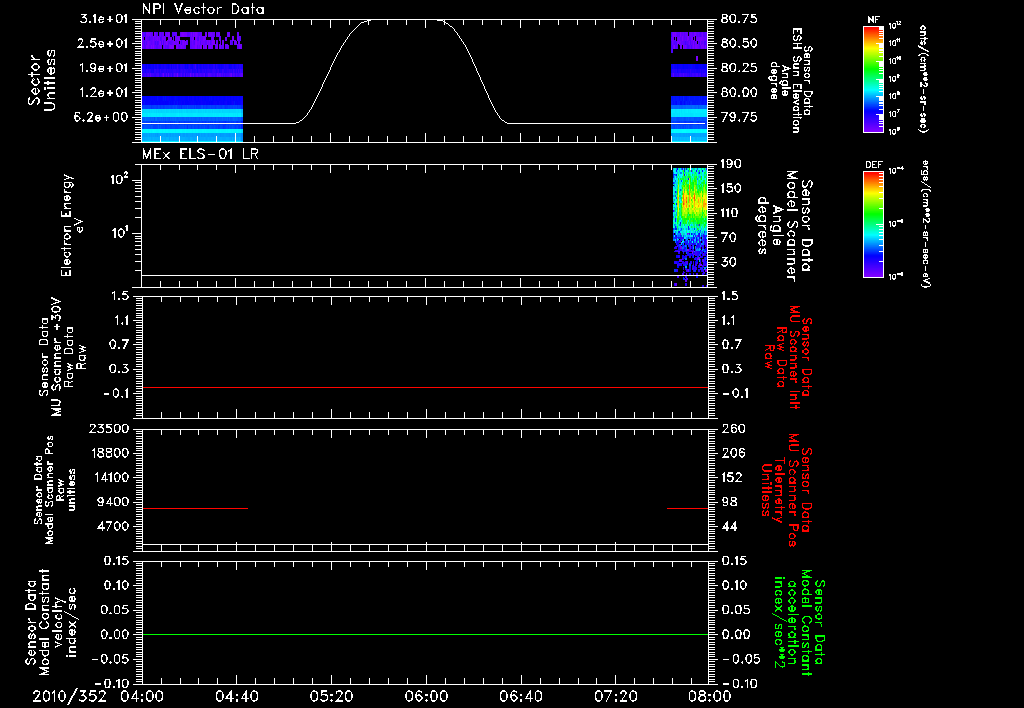Click the Model Scanner Pos Raw label
Viewport: 1024px width, 708px height.
(55, 490)
